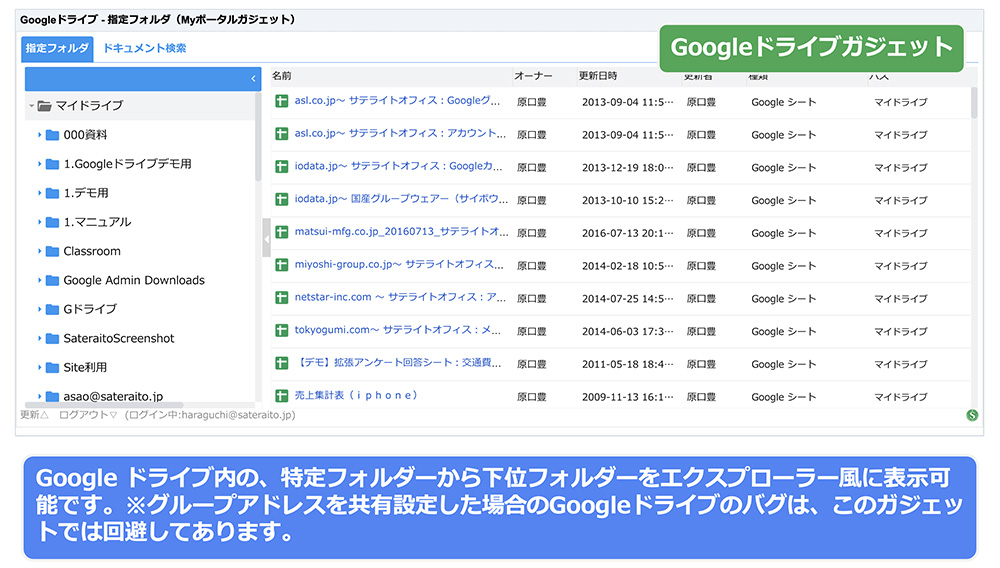
Task: Switch to the 指定フォルダ tab
Action: click(57, 48)
